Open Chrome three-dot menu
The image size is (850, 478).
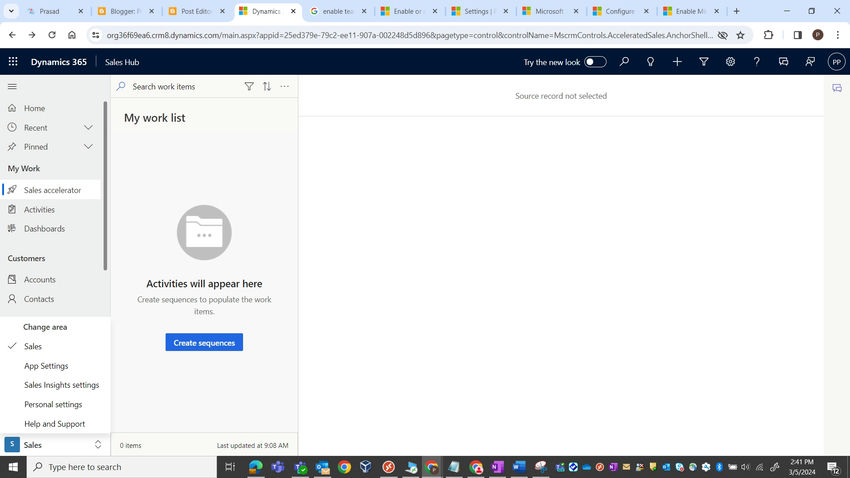point(838,35)
